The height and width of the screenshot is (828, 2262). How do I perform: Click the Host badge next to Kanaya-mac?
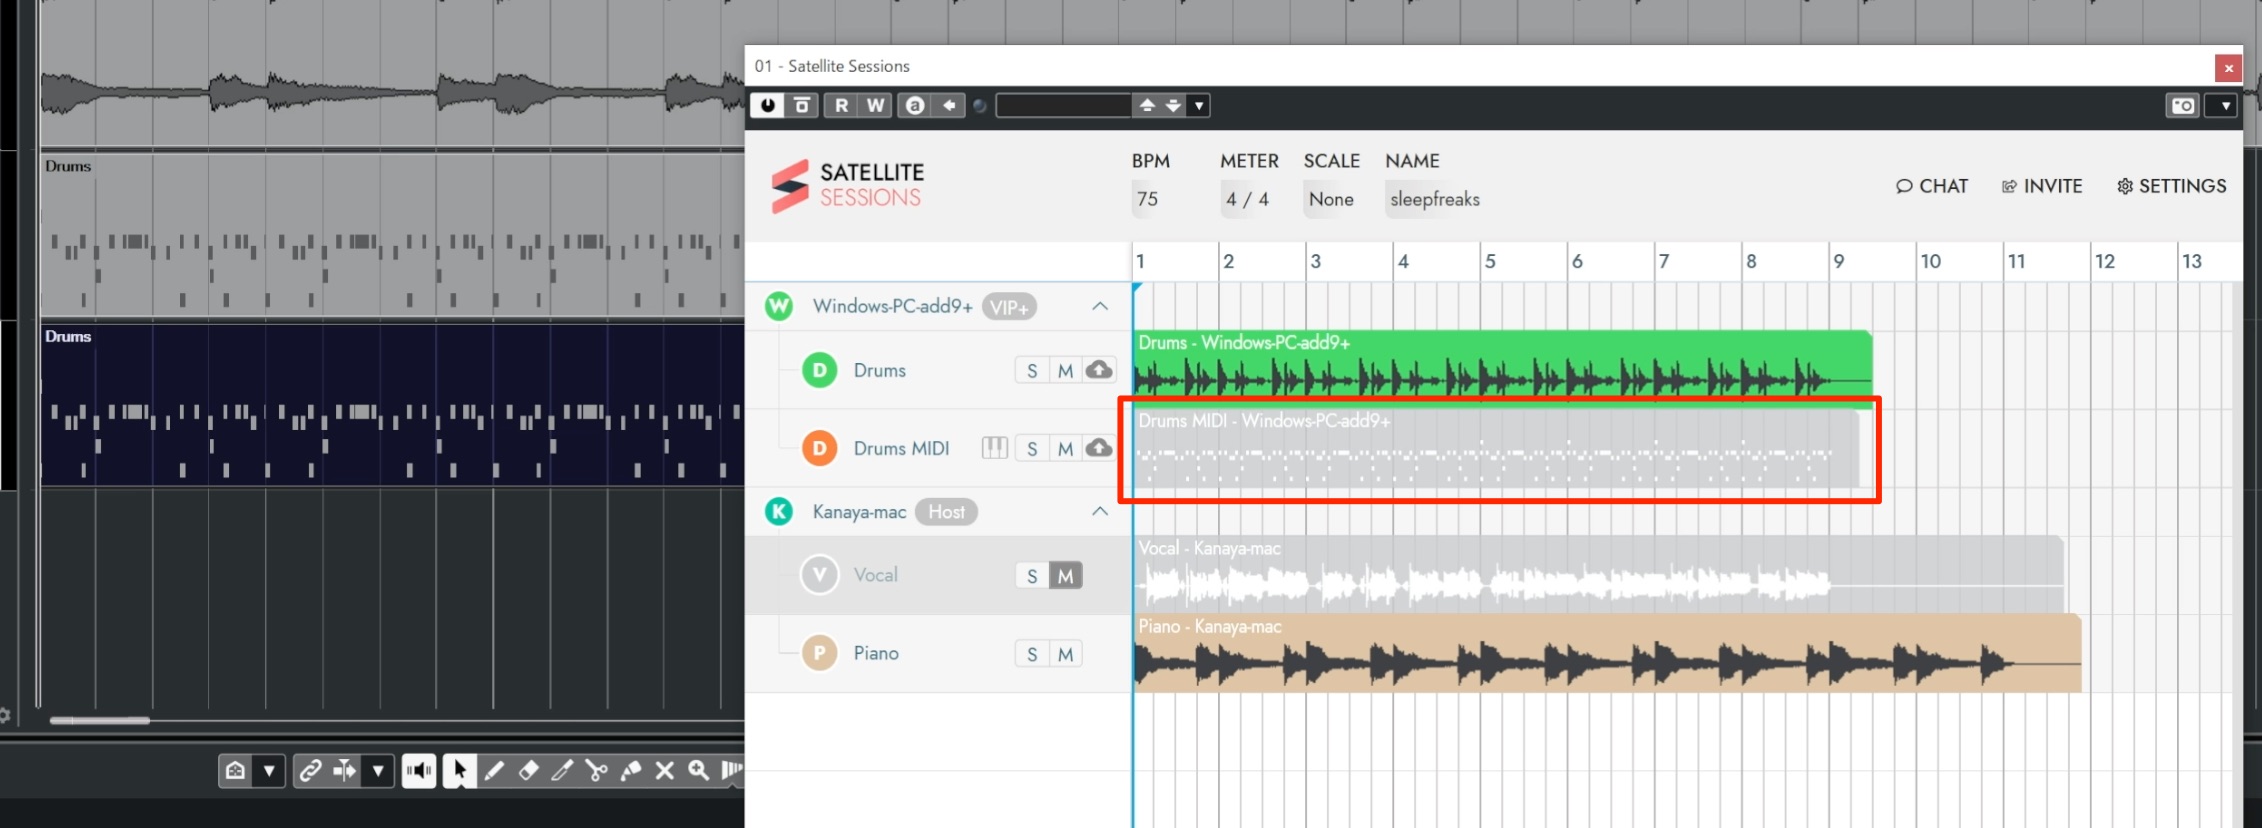tap(946, 512)
